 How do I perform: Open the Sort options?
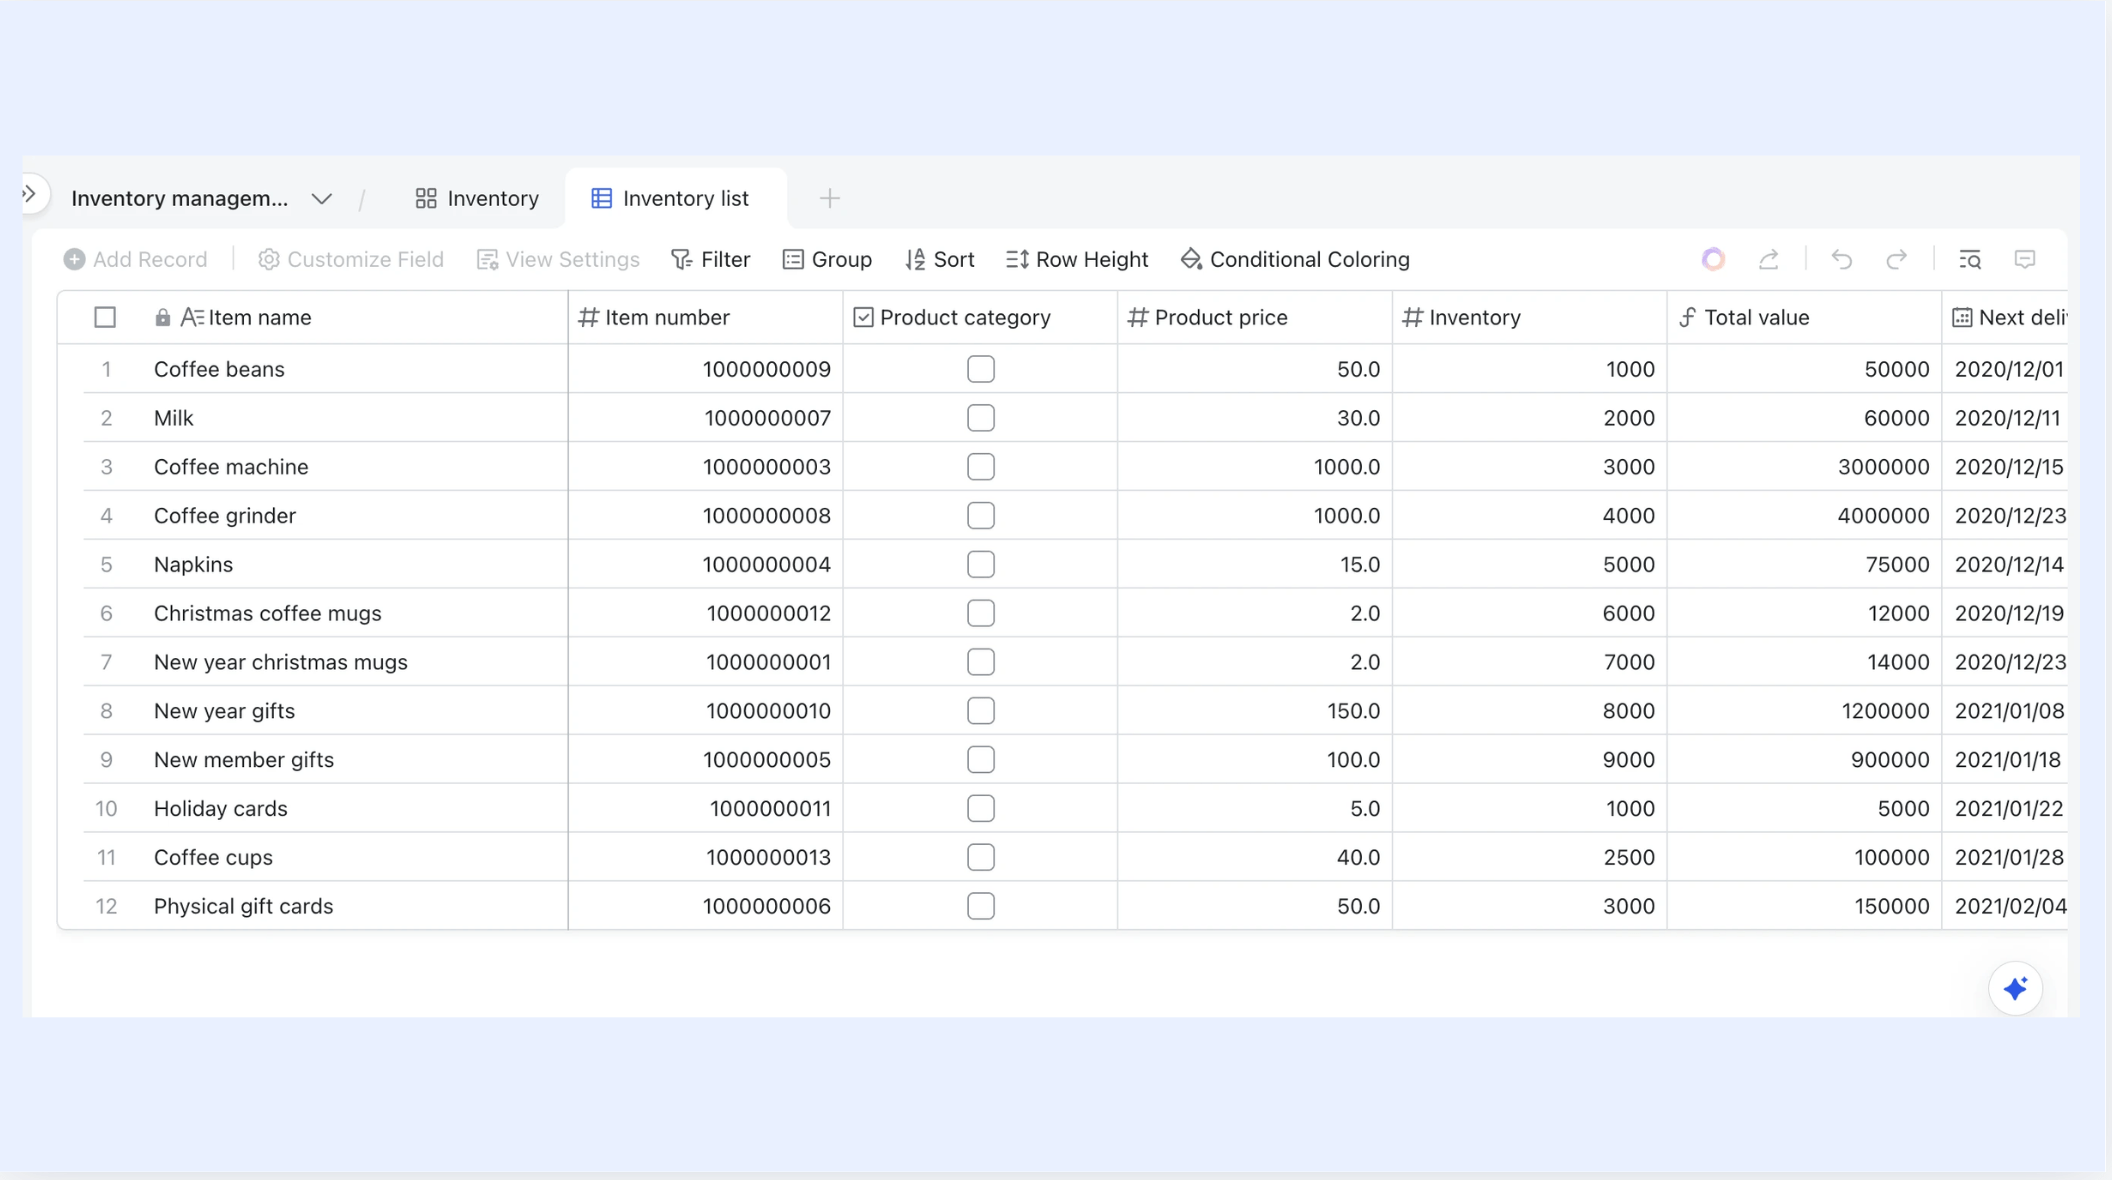[939, 260]
